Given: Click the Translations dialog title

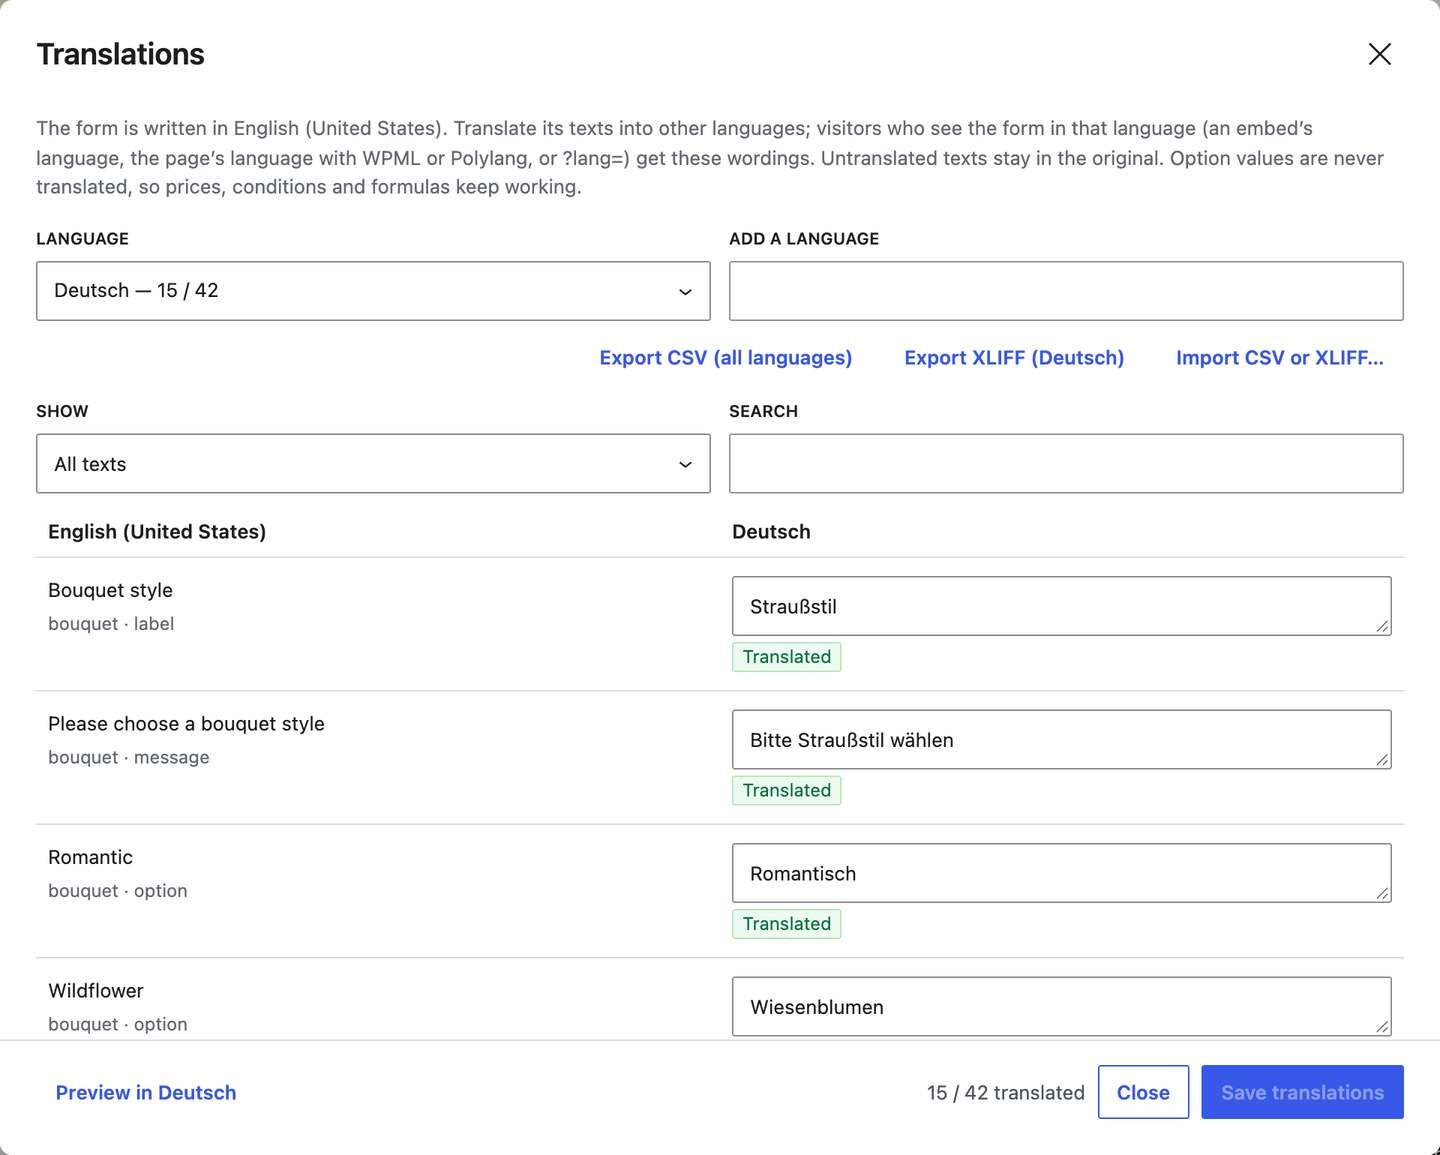Looking at the screenshot, I should [120, 54].
